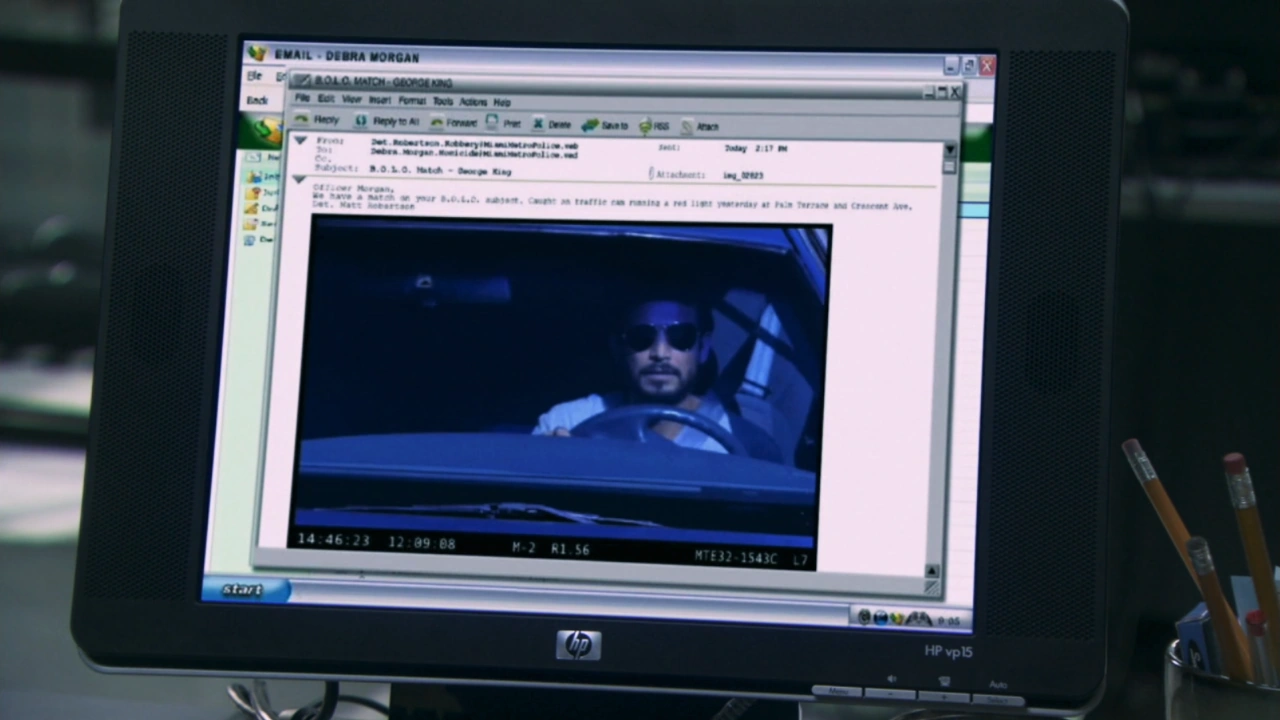Click the Email - Debra Morgan window title icon
1280x720 pixels.
(x=257, y=53)
